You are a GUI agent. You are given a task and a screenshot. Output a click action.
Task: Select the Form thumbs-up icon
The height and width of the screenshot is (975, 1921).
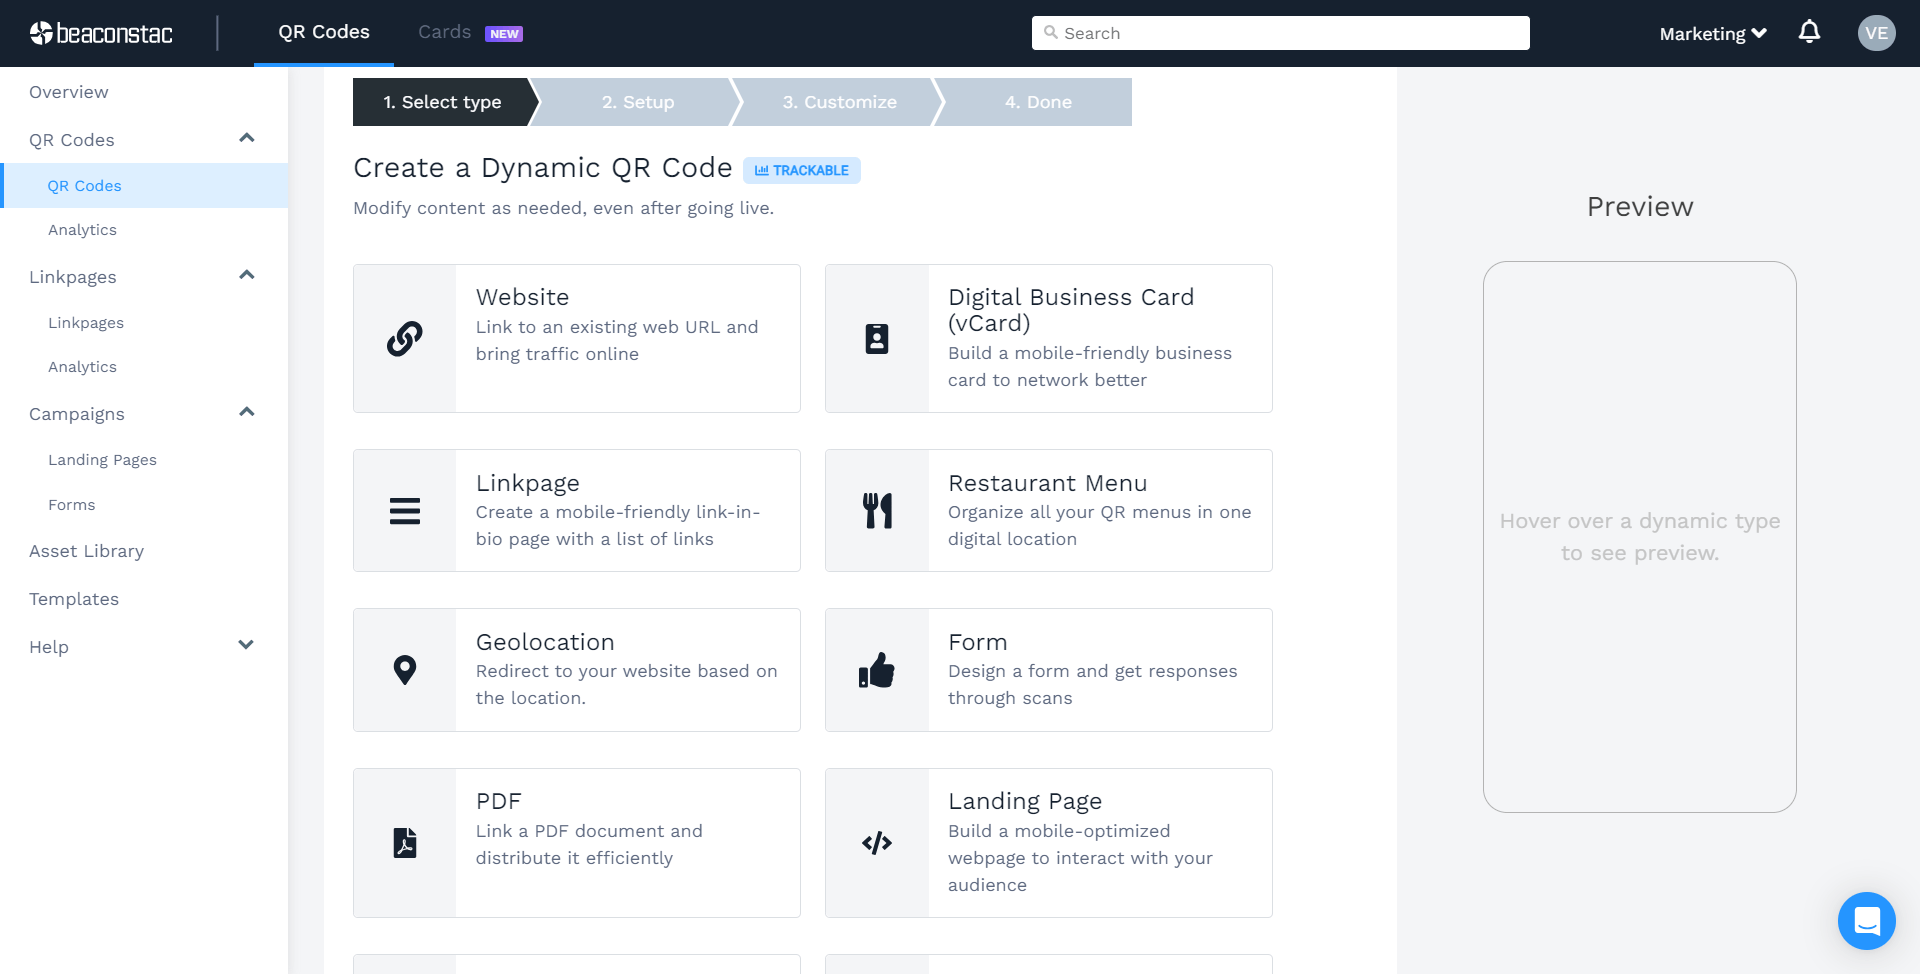point(877,670)
